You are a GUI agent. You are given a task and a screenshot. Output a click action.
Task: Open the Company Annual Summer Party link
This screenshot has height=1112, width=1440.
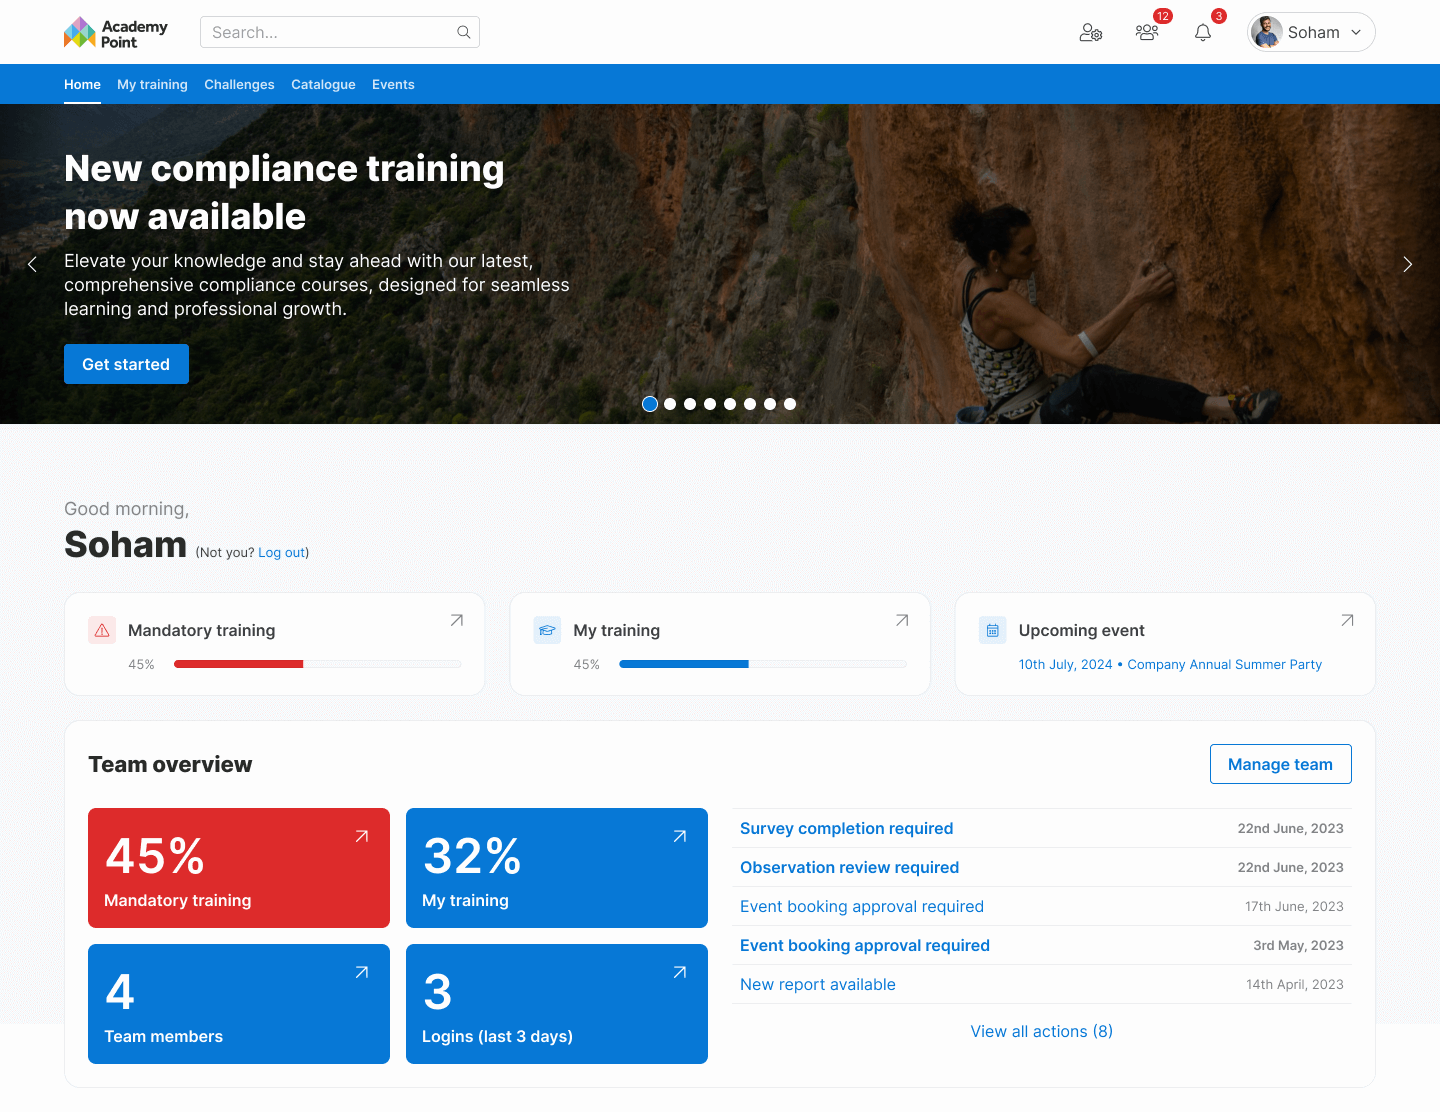pyautogui.click(x=1223, y=664)
